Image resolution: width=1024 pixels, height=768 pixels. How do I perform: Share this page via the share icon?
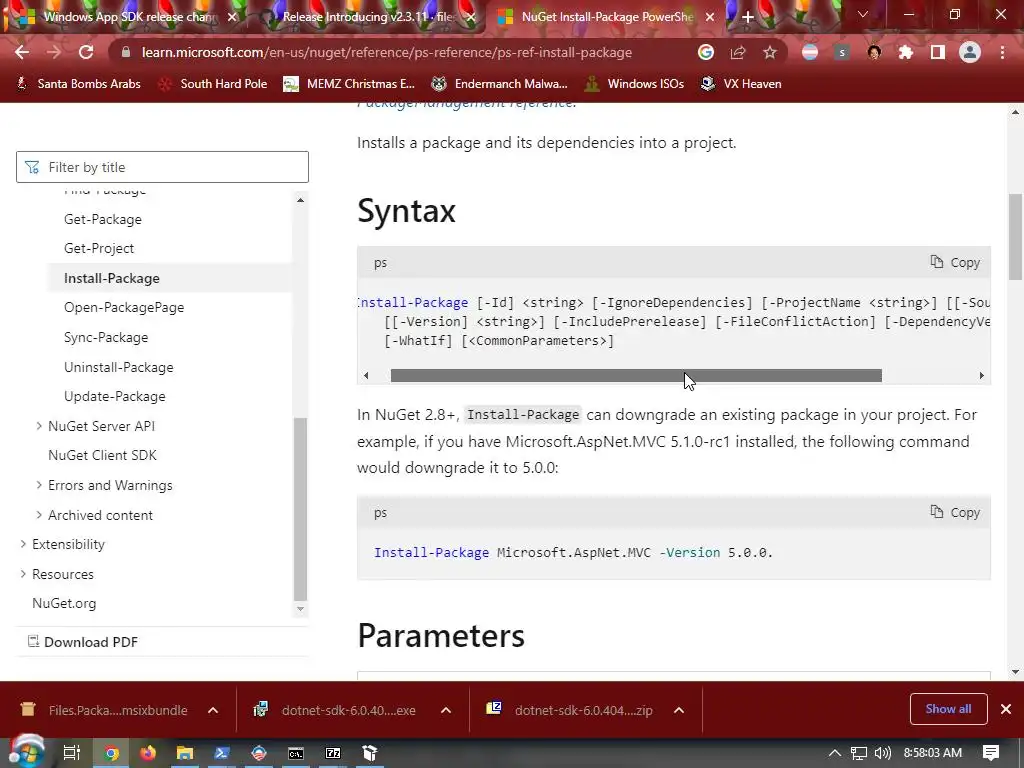pyautogui.click(x=738, y=52)
